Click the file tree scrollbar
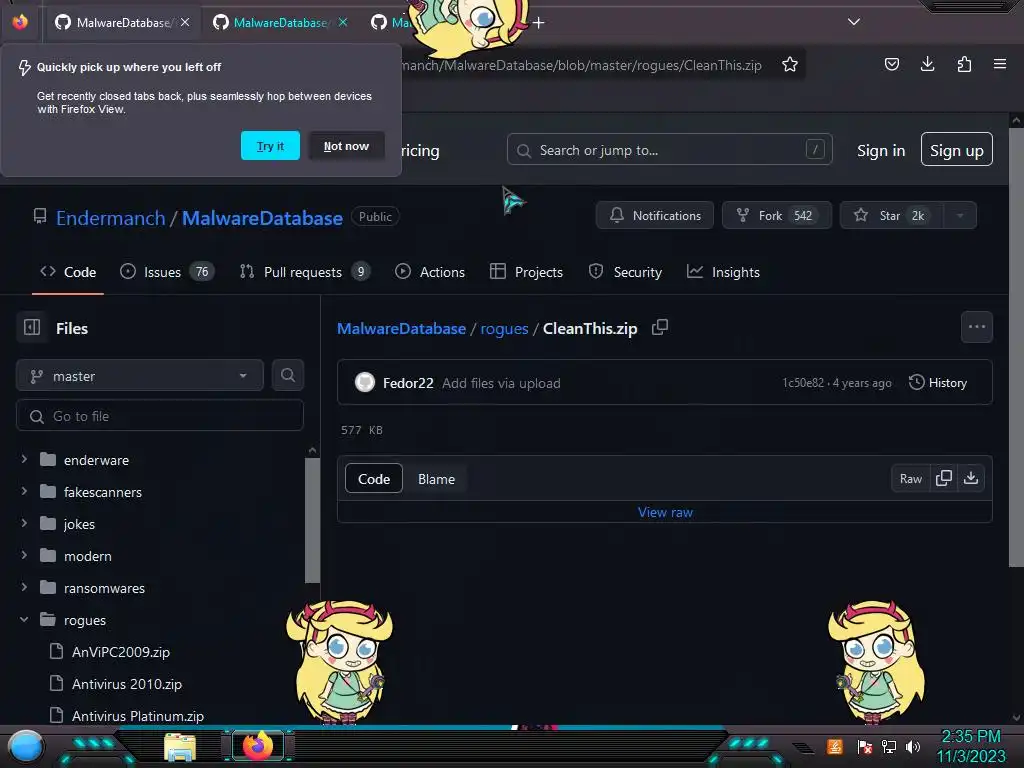Screen dimensions: 1024x768 coord(312,520)
